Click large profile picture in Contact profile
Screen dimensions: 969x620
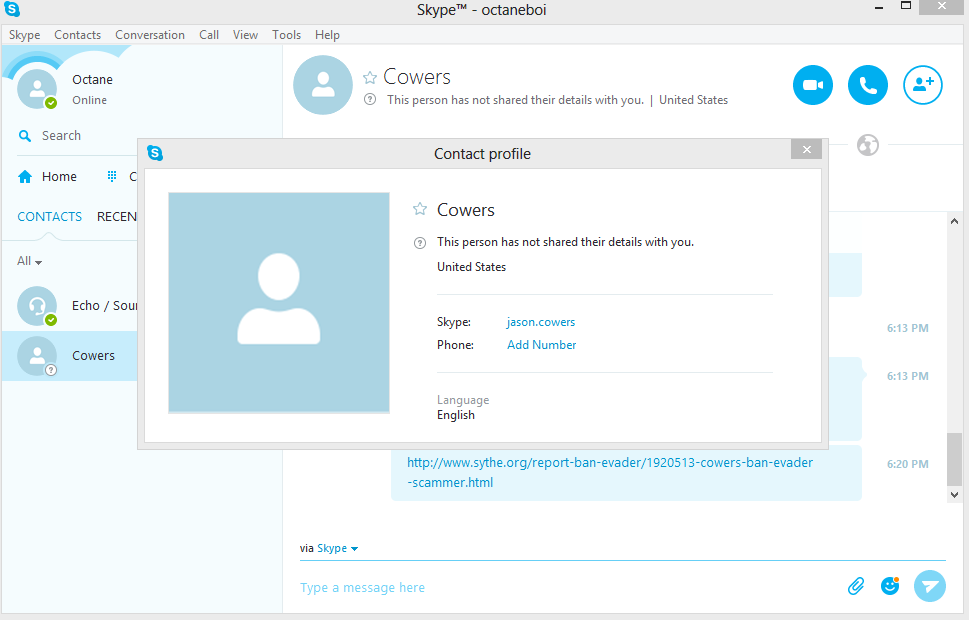(x=279, y=302)
